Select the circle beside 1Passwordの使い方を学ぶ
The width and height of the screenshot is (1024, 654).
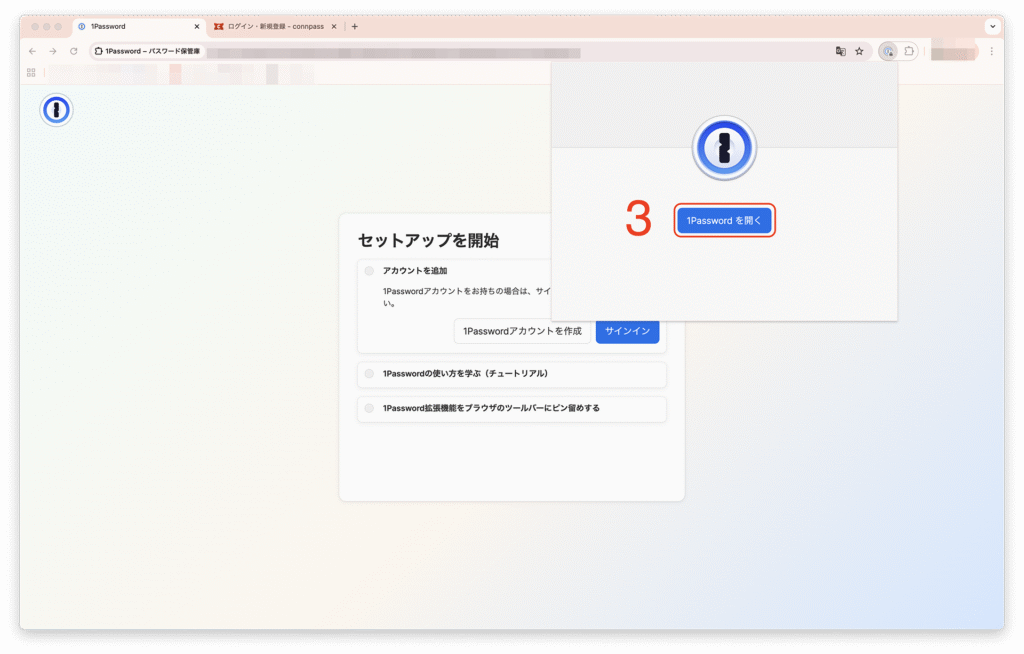(370, 374)
